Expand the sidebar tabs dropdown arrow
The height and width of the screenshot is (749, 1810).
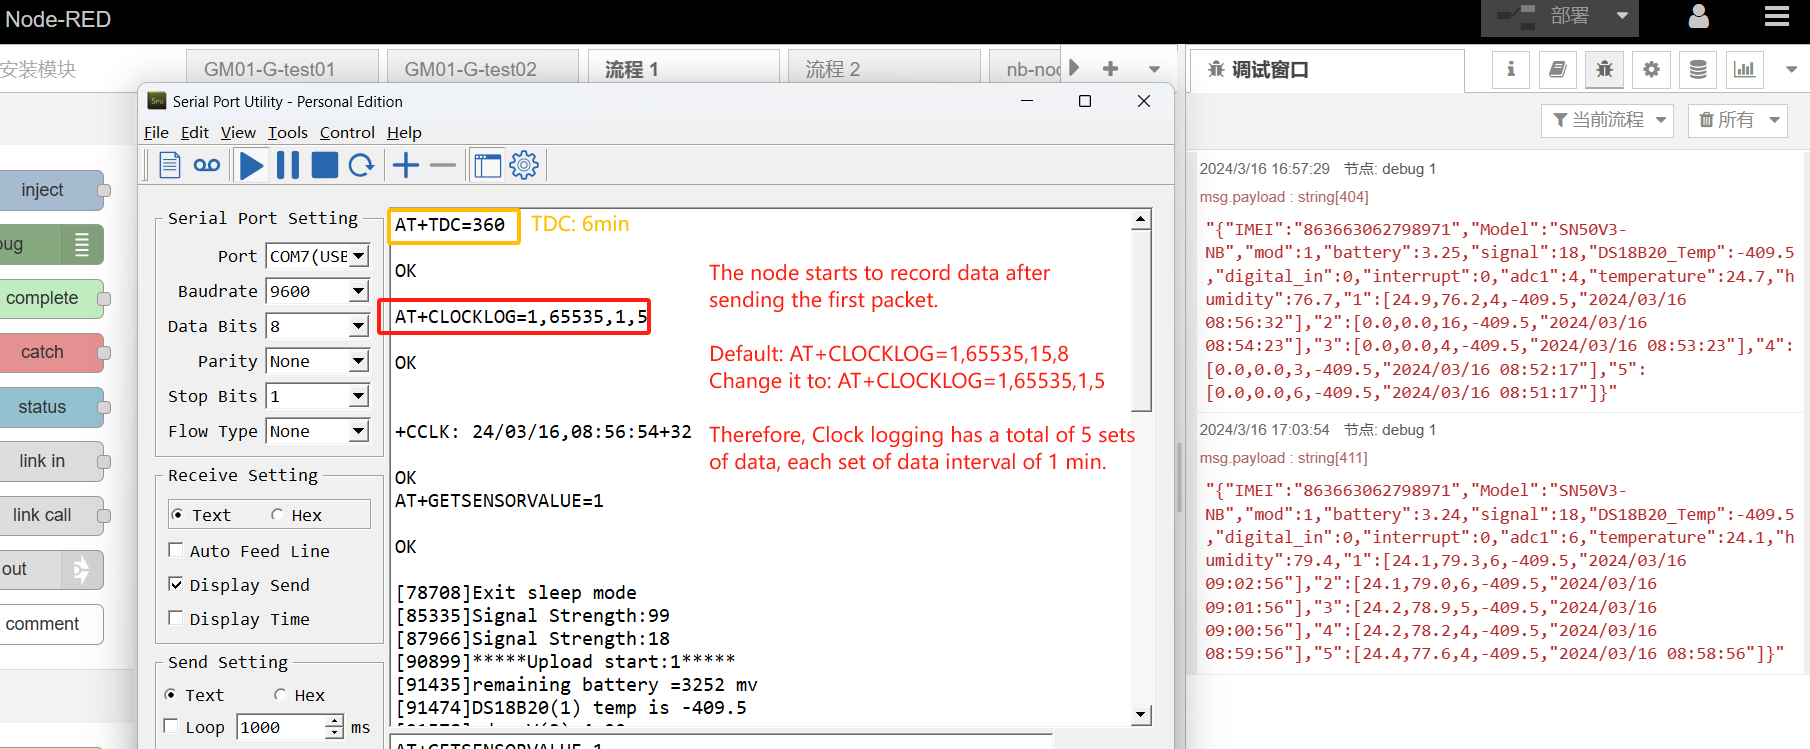(x=1791, y=69)
